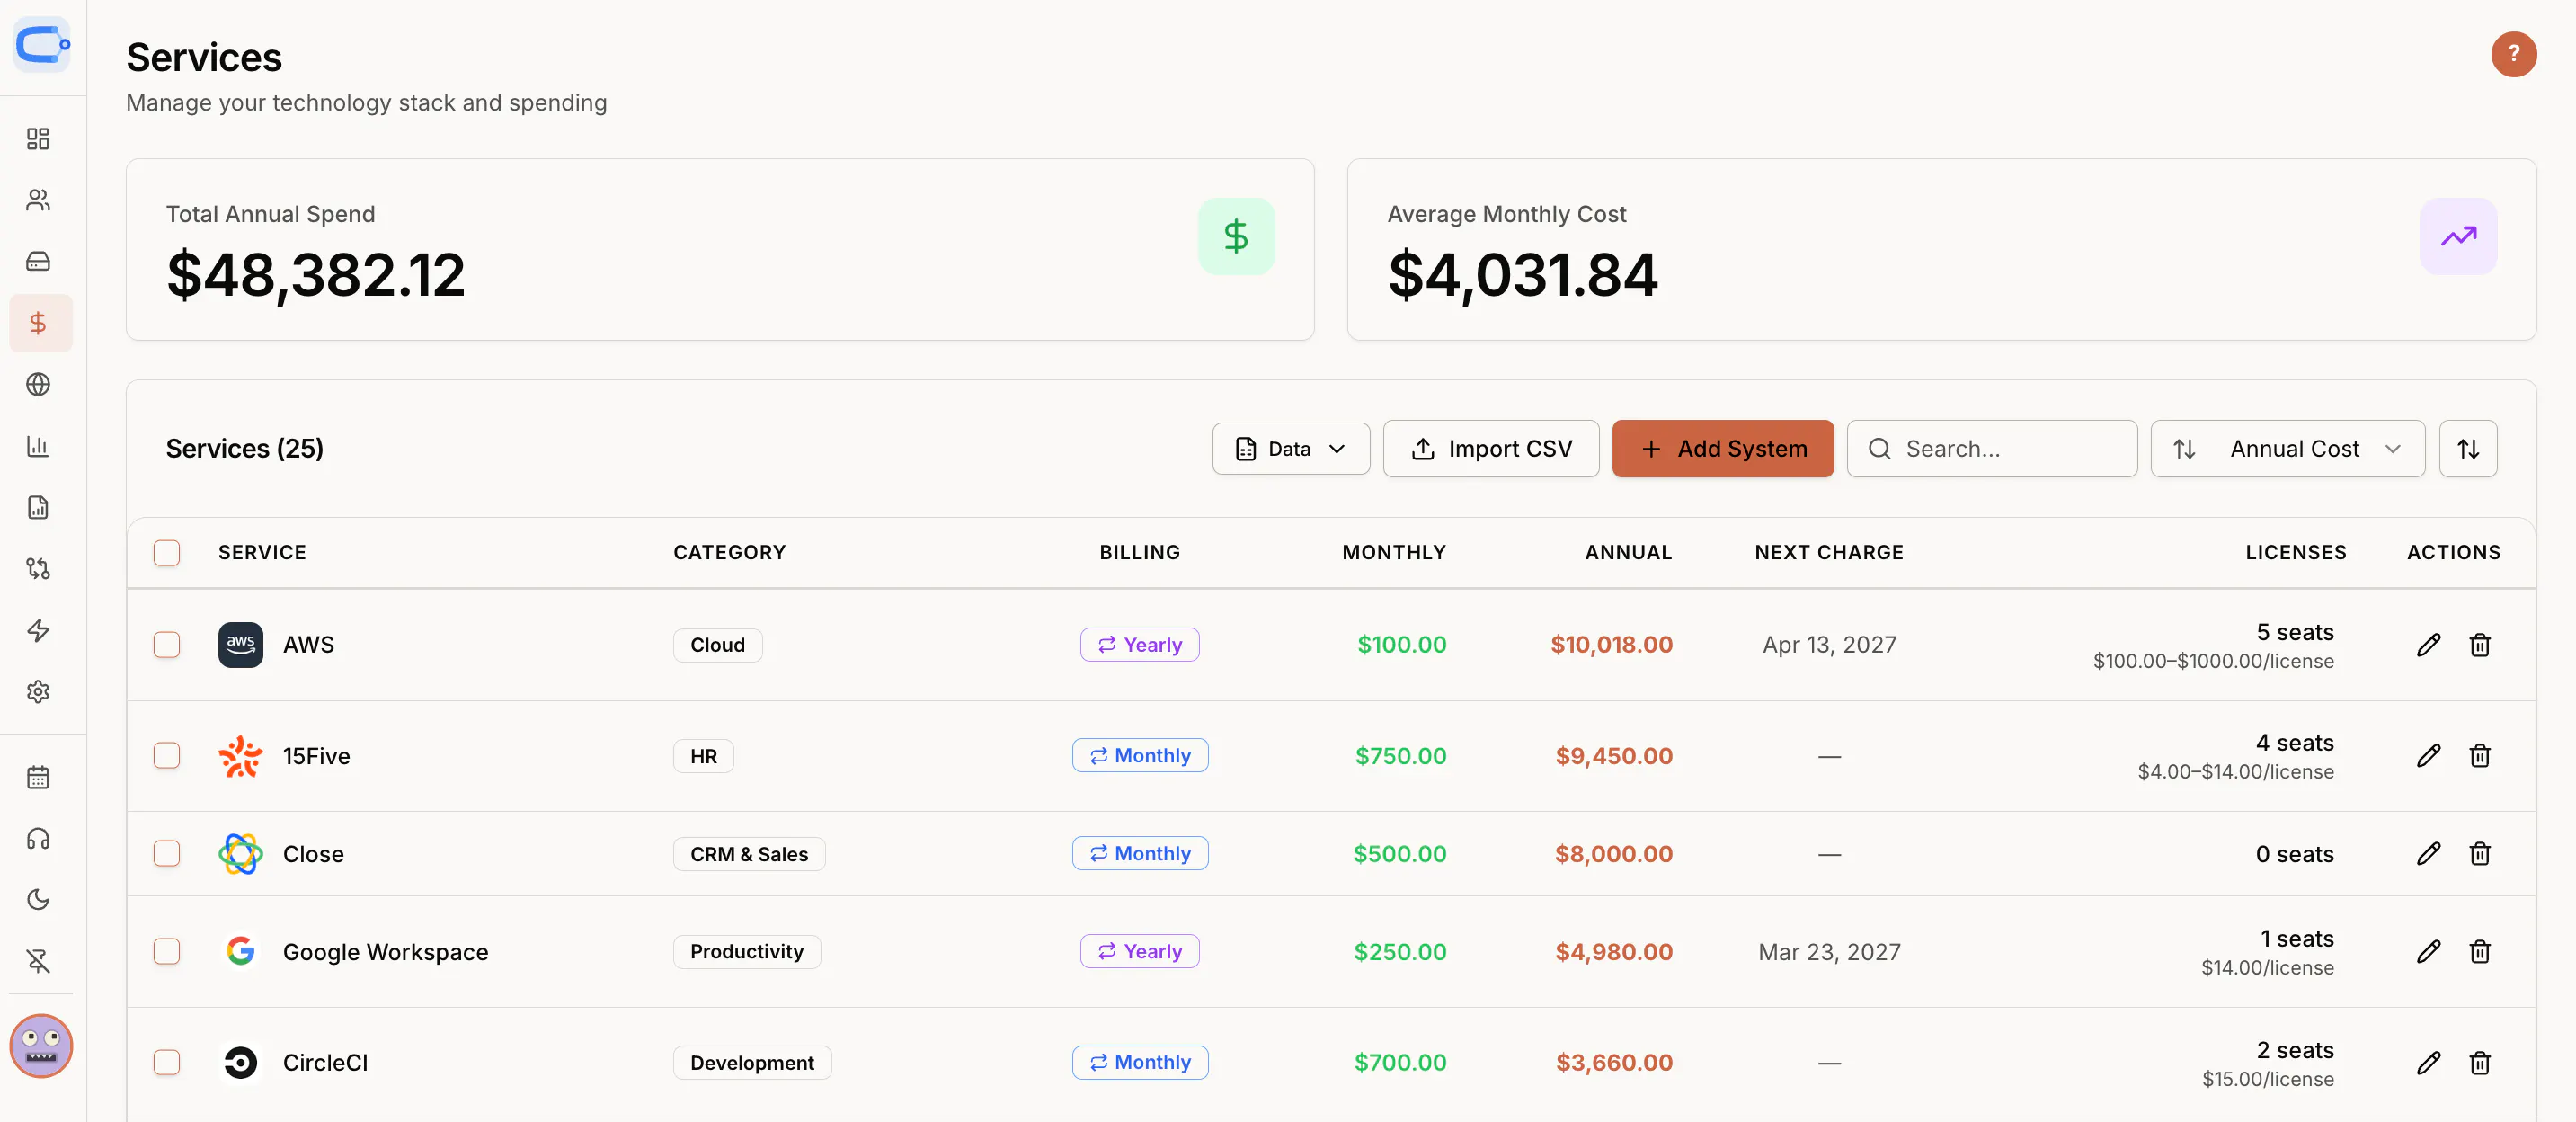Click the CRM & Sales category badge

pyautogui.click(x=749, y=854)
